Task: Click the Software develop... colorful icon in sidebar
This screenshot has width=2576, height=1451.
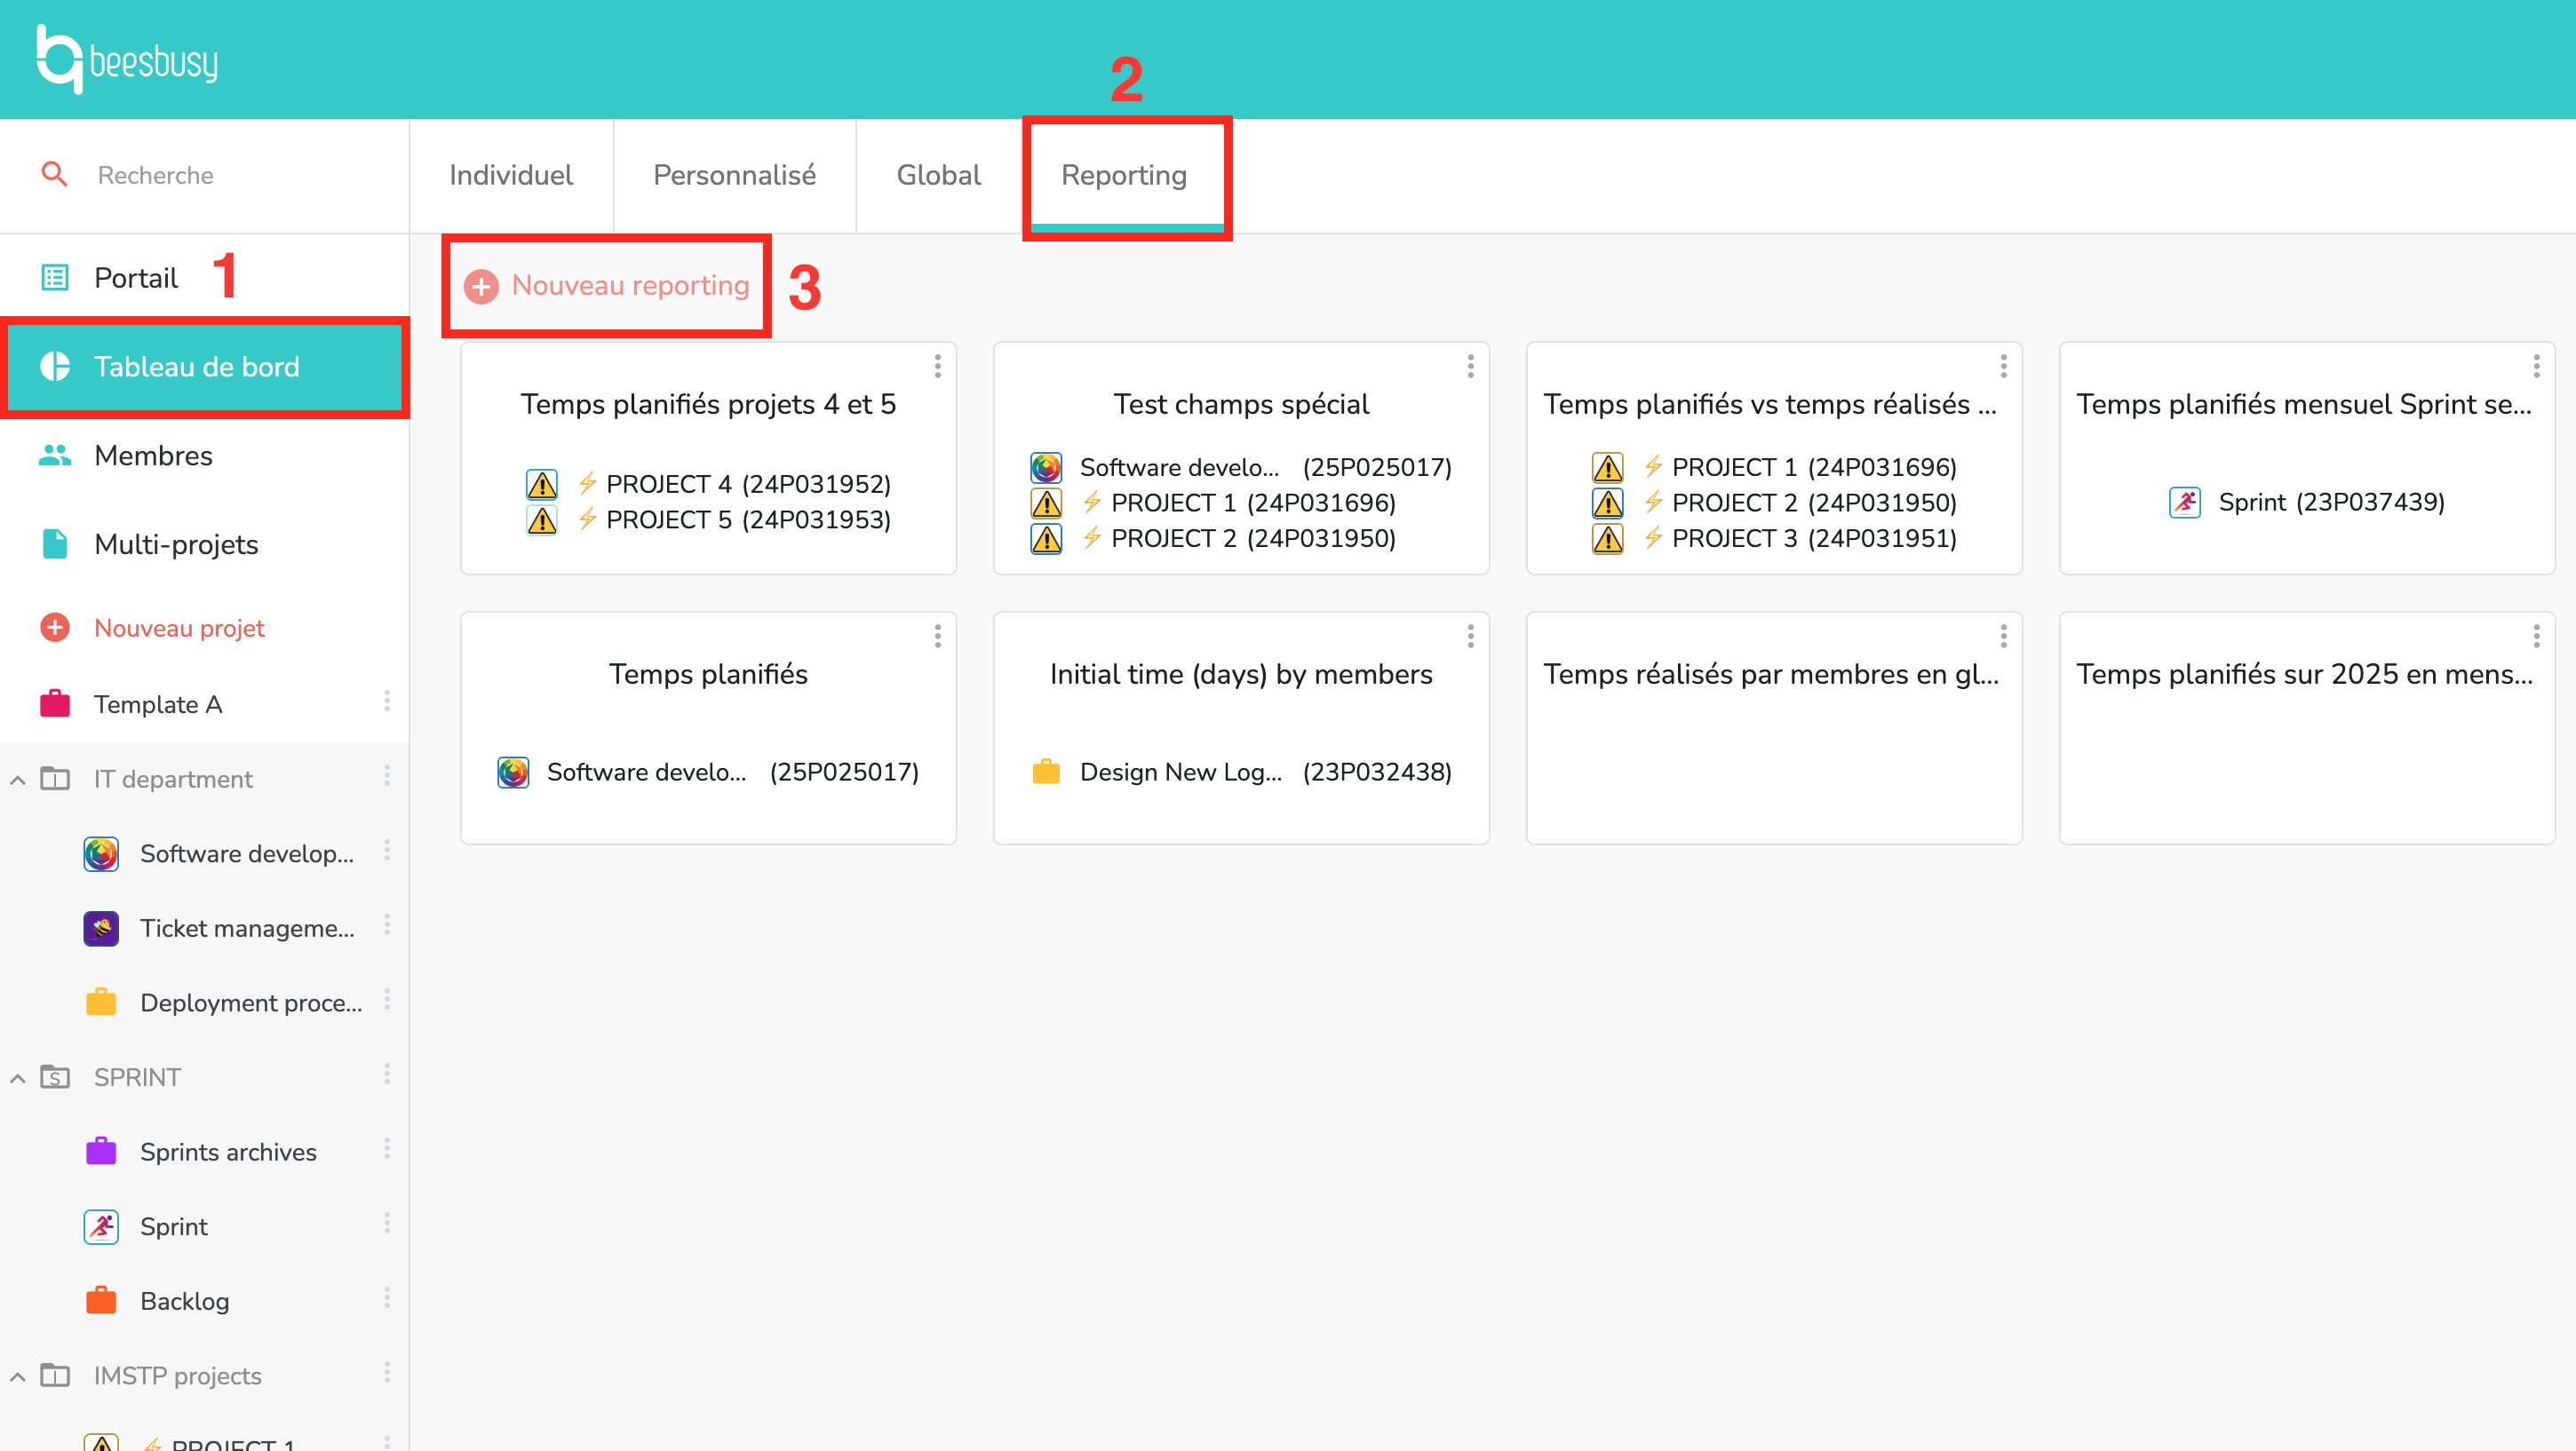Action: click(101, 853)
